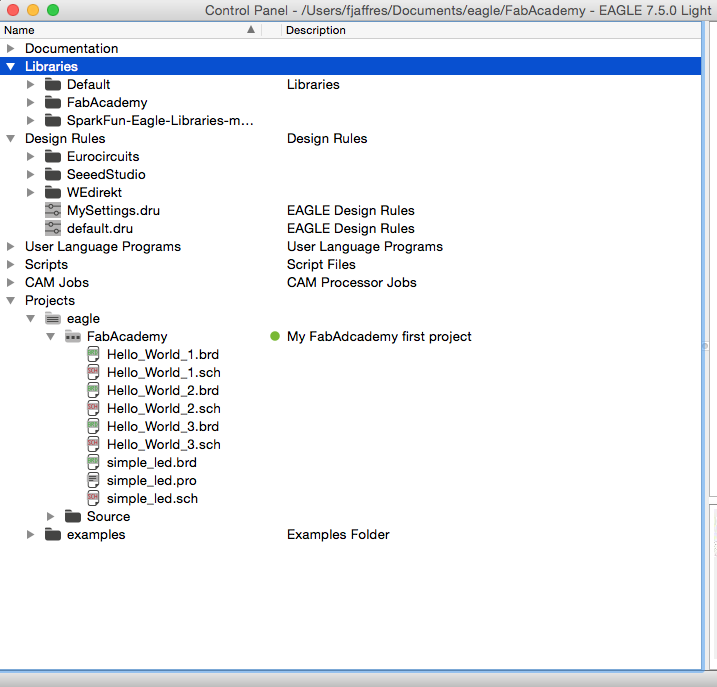Click the 'Examples Folder' description text

coord(338,534)
